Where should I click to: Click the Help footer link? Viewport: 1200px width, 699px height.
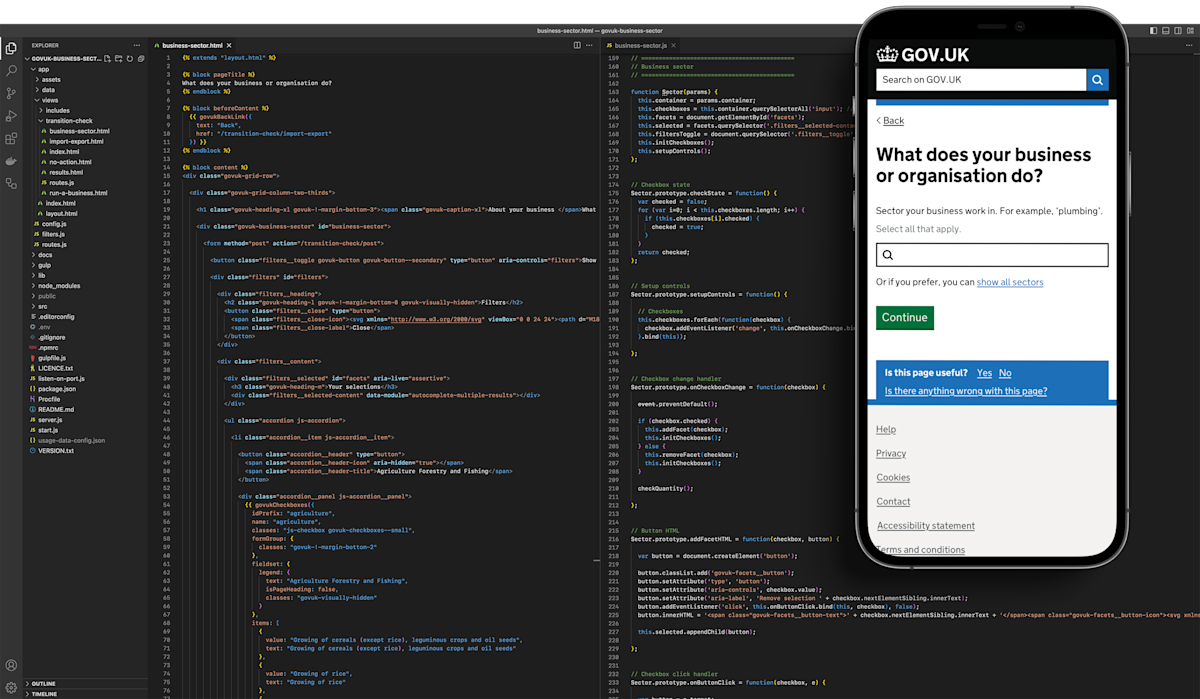886,429
